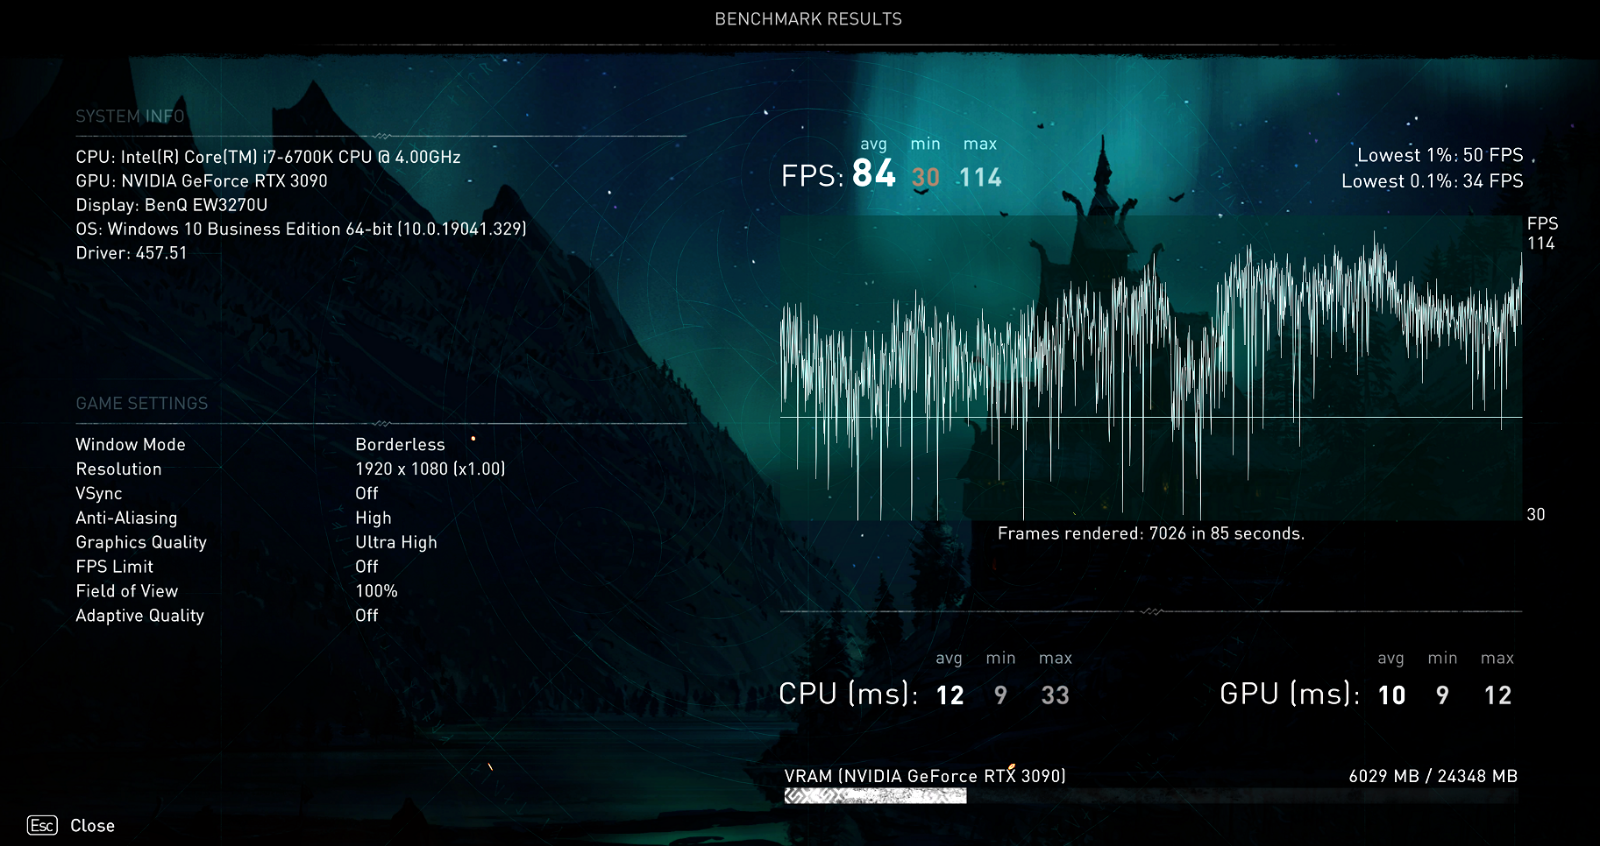Click the Display BenQ EW3270U line
The image size is (1600, 846).
(172, 205)
